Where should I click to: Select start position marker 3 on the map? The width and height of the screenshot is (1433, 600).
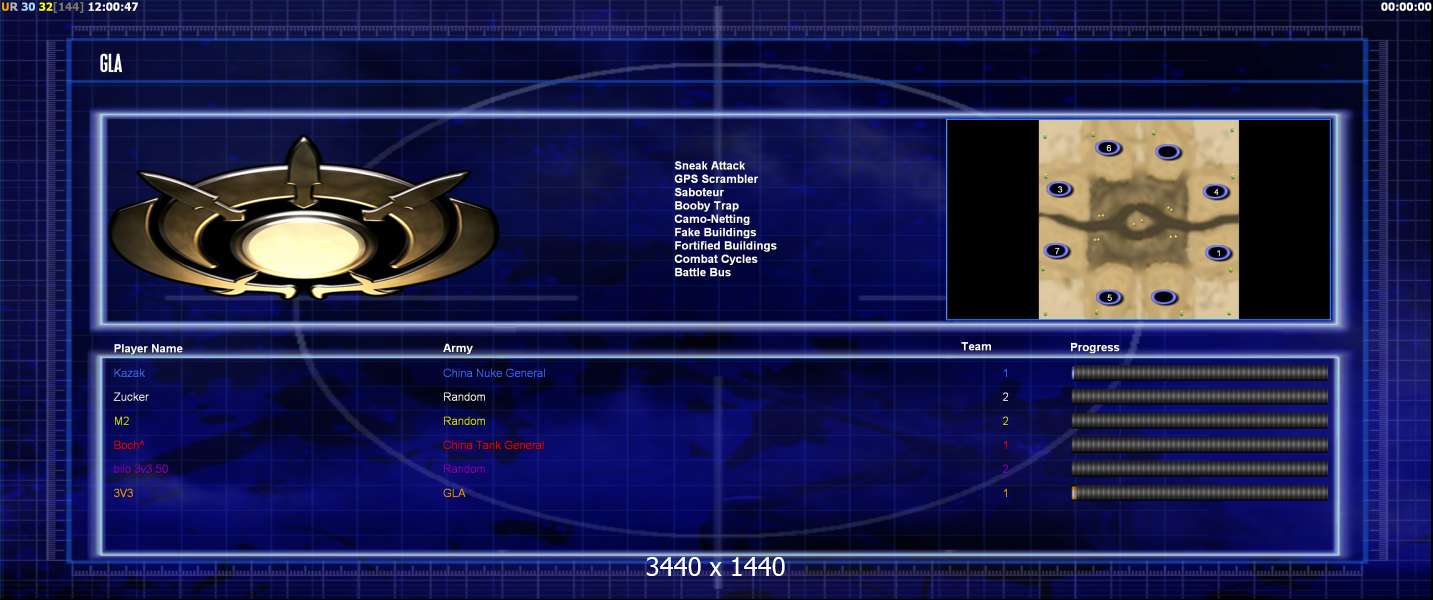tap(1060, 189)
